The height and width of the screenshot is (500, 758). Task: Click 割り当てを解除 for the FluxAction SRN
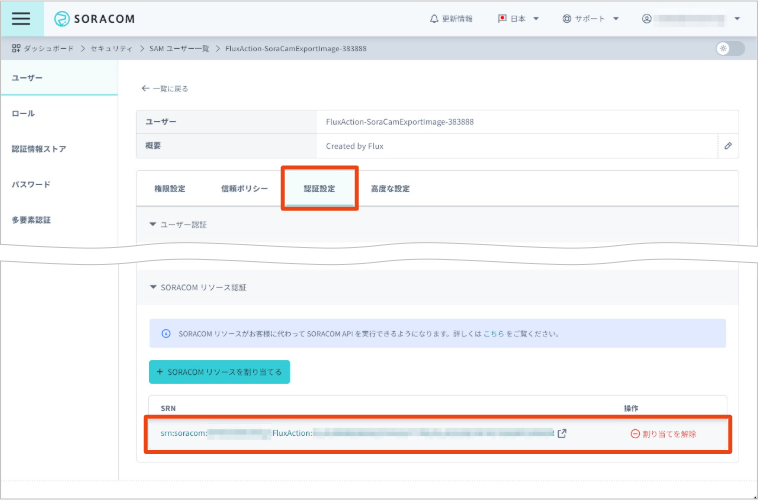coord(664,434)
